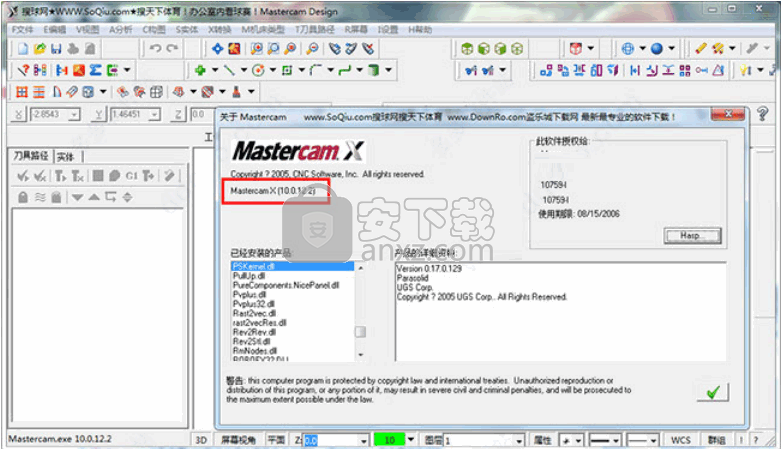Click the question-mark help icon beside dialog

[762, 114]
